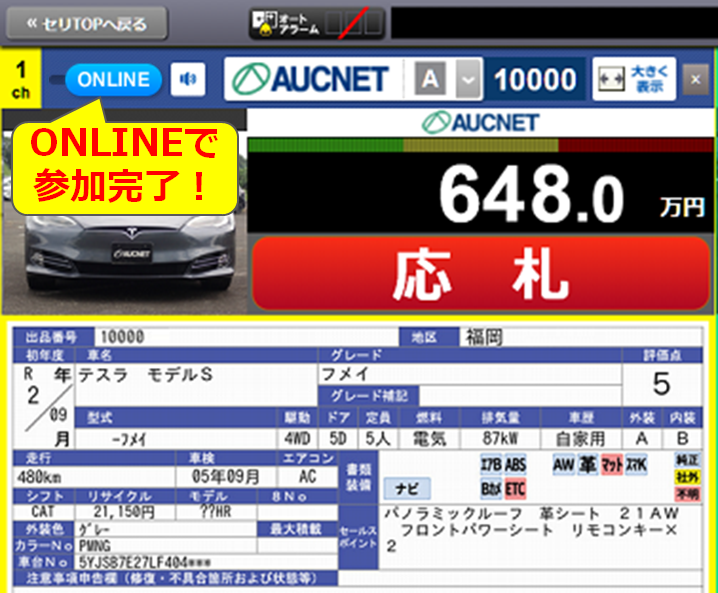Click the evaluation score 5
718x593 pixels.
(662, 384)
